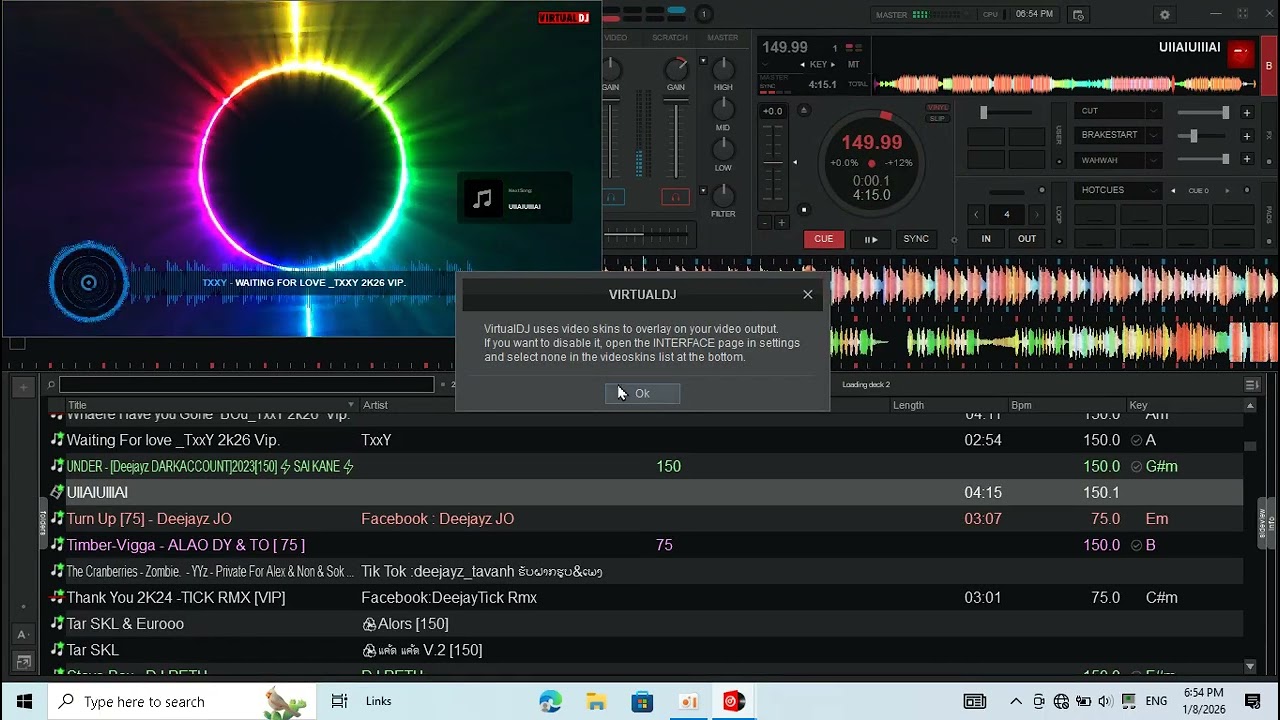Open the WAHWAH effect dropdown
The height and width of the screenshot is (720, 1280).
(1117, 160)
